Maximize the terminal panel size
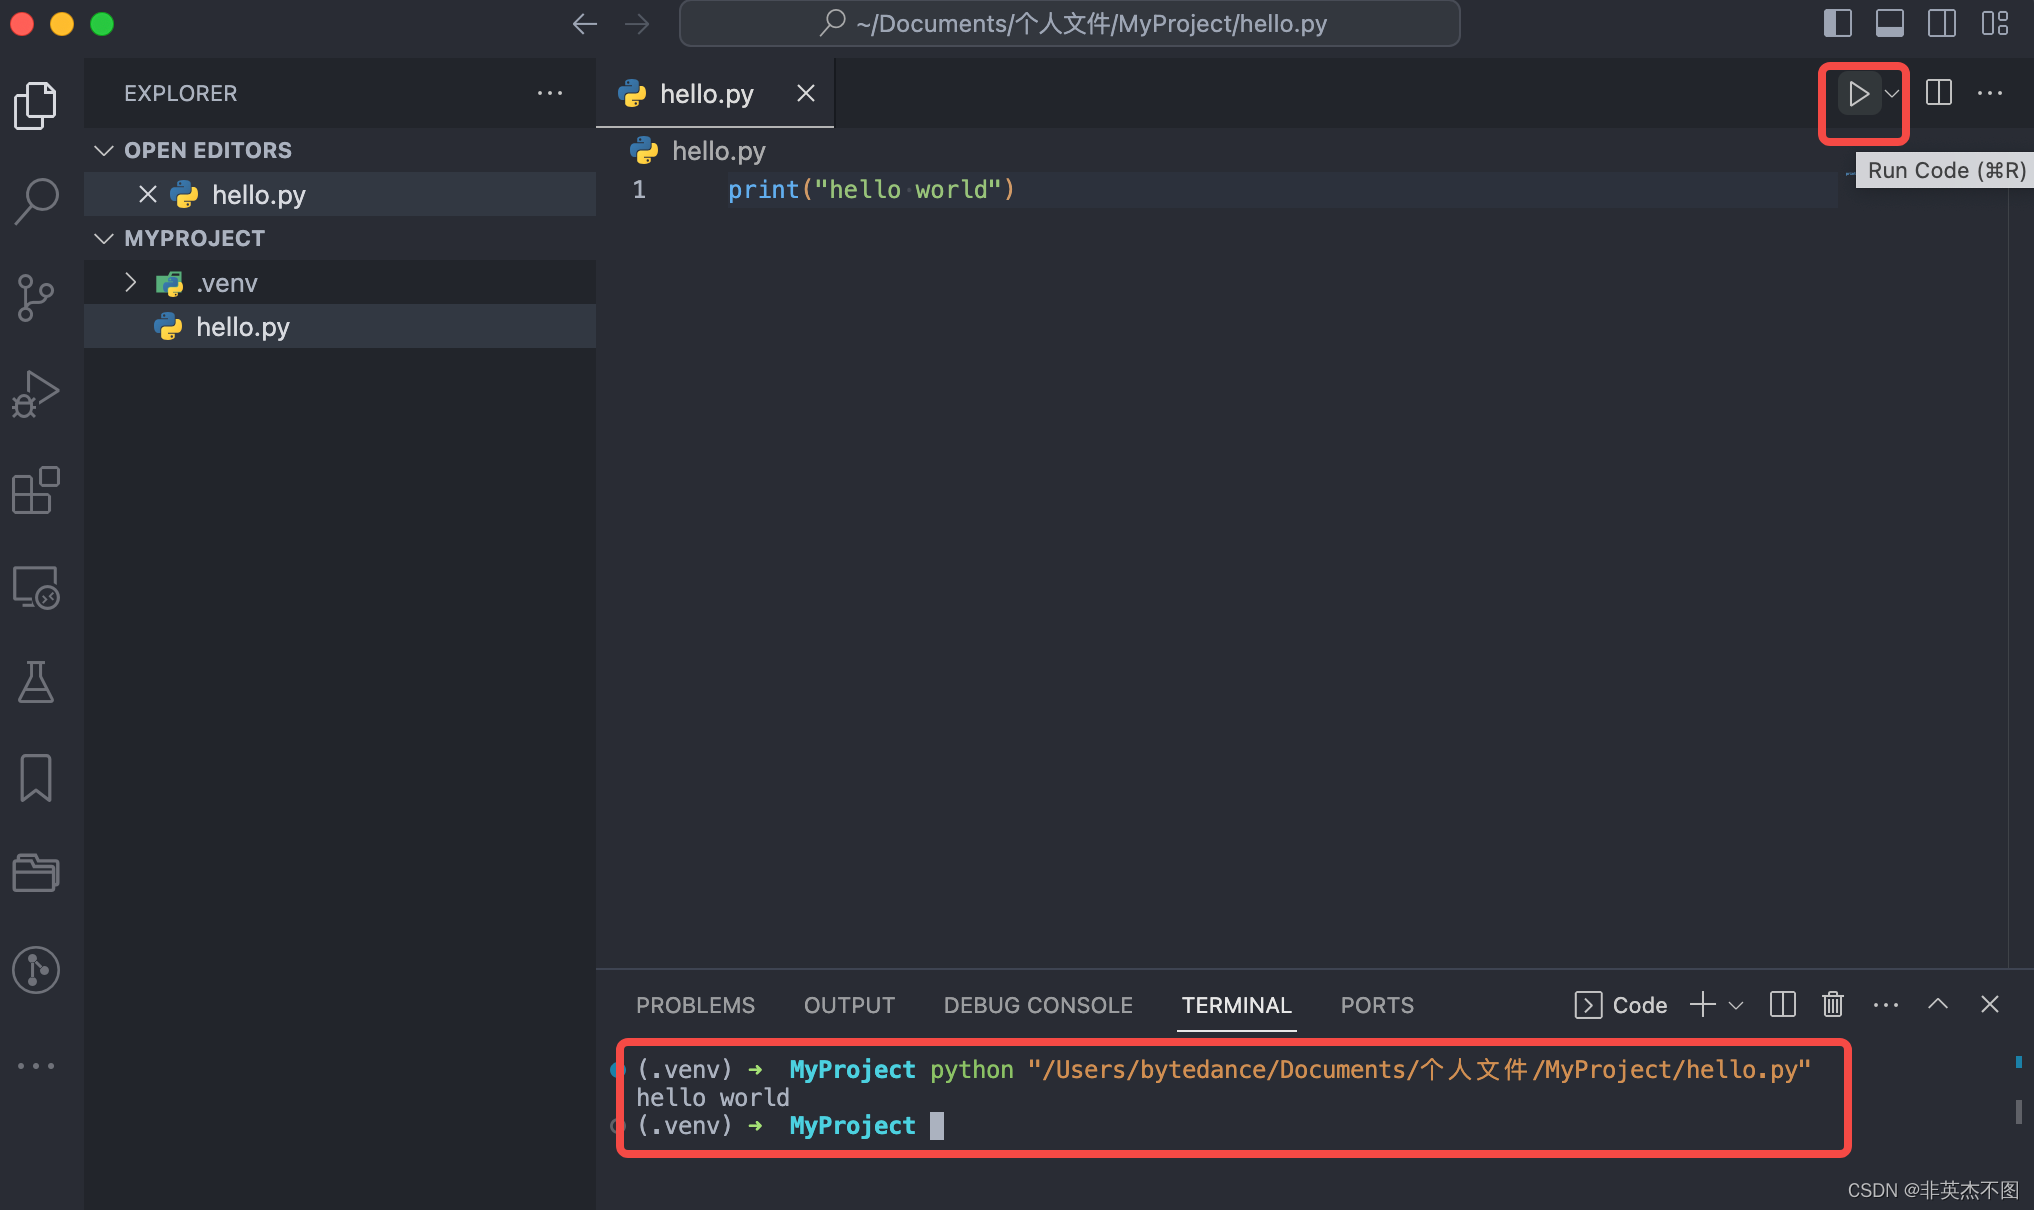 pyautogui.click(x=1937, y=1004)
